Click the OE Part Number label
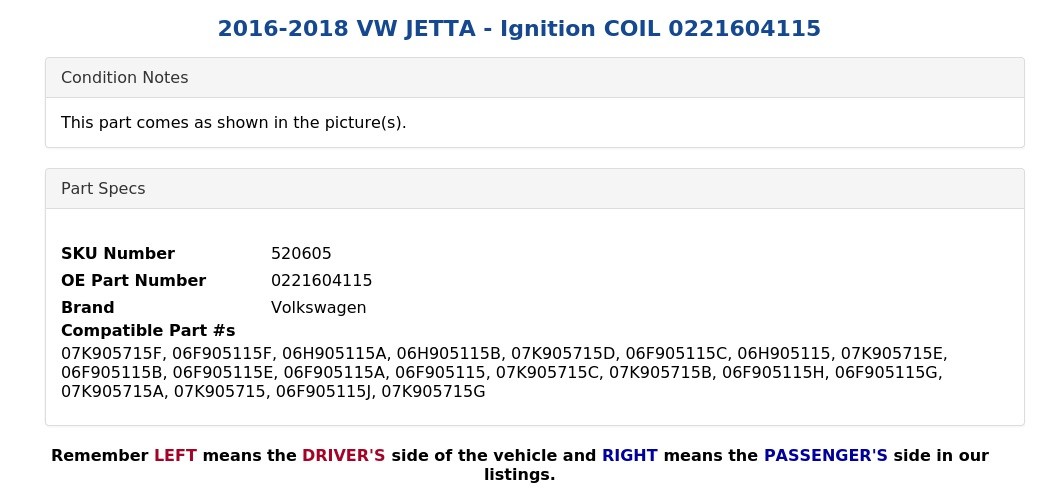This screenshot has height=500, width=1040. [x=133, y=281]
